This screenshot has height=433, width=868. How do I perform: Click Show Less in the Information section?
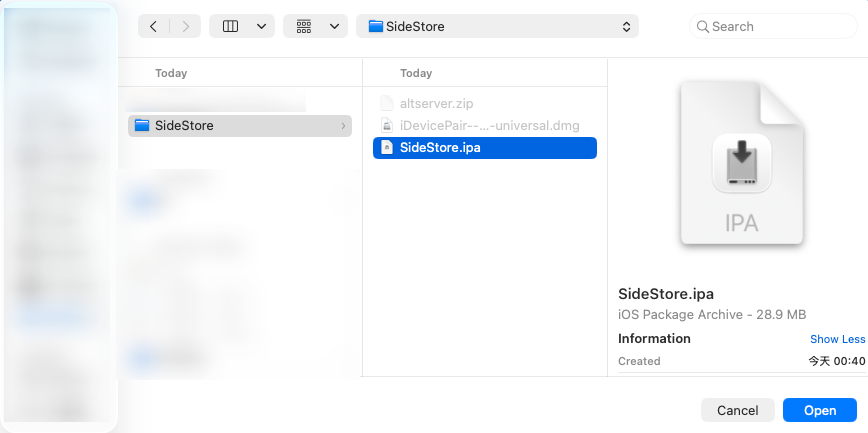click(837, 339)
